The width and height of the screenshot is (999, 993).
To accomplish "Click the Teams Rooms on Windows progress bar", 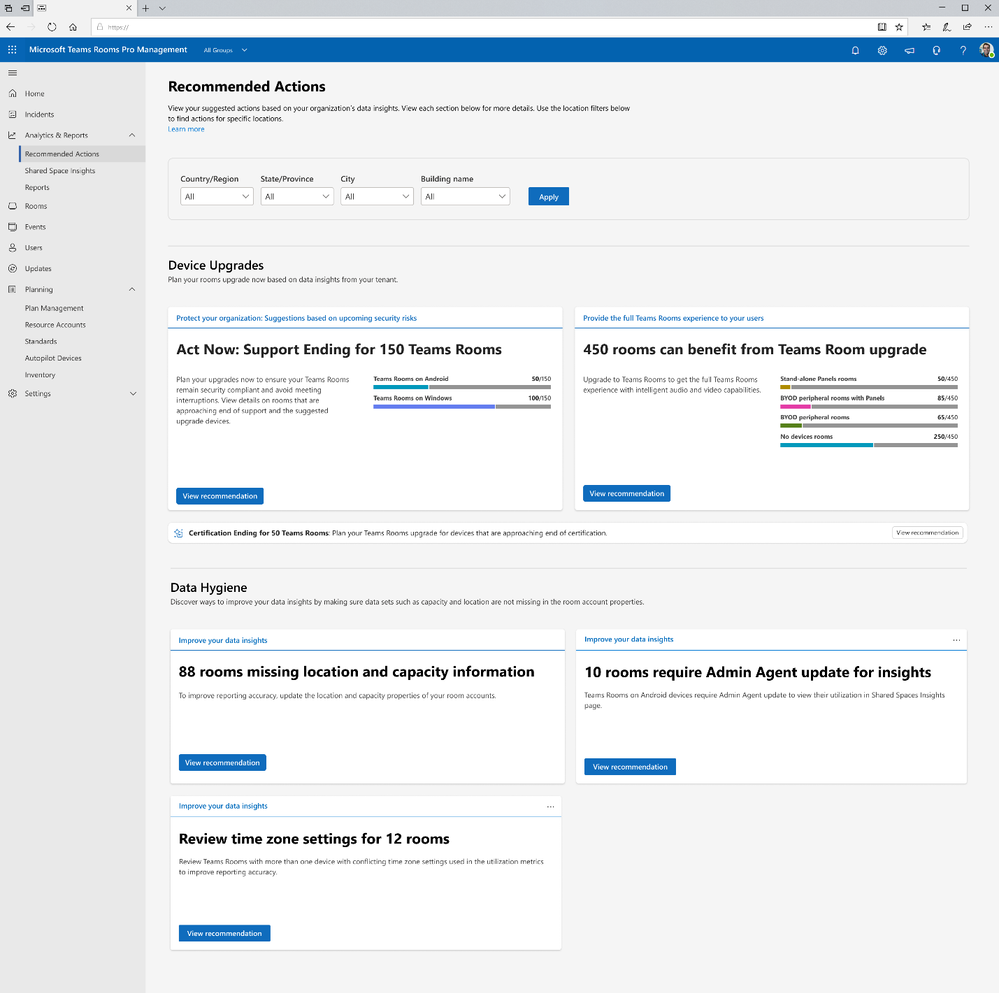I will (461, 406).
